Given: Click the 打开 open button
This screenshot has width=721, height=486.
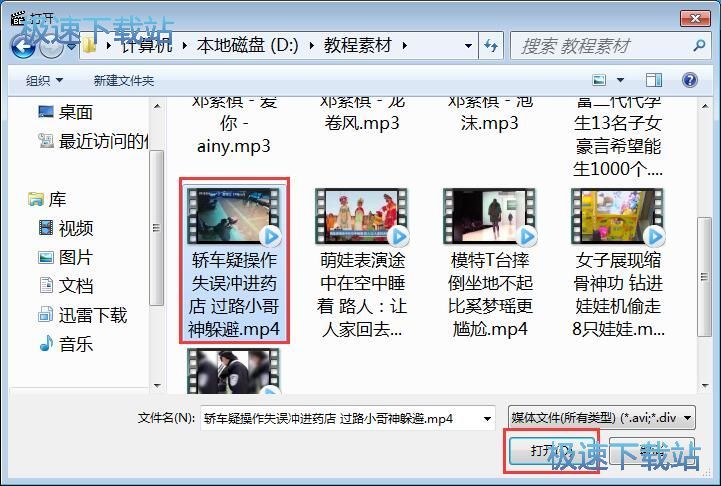Looking at the screenshot, I should [552, 451].
